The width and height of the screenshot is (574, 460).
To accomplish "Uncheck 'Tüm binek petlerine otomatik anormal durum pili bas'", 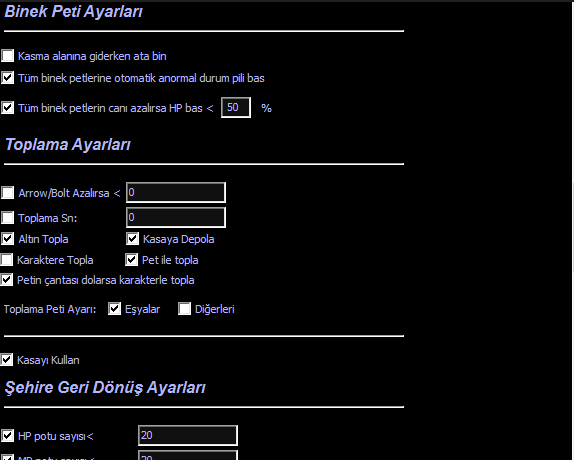I will [x=7, y=78].
